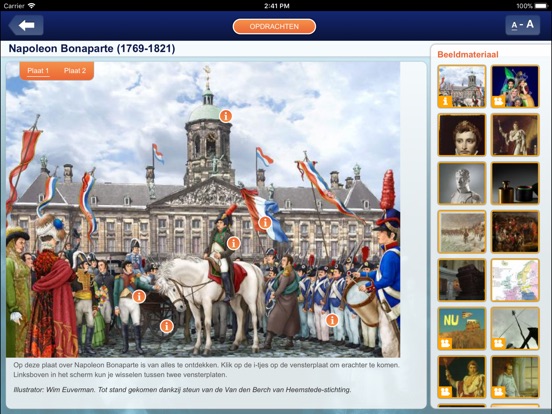Click the Illustrator: Wim Euverman credit line
This screenshot has width=552, height=414.
[182, 390]
